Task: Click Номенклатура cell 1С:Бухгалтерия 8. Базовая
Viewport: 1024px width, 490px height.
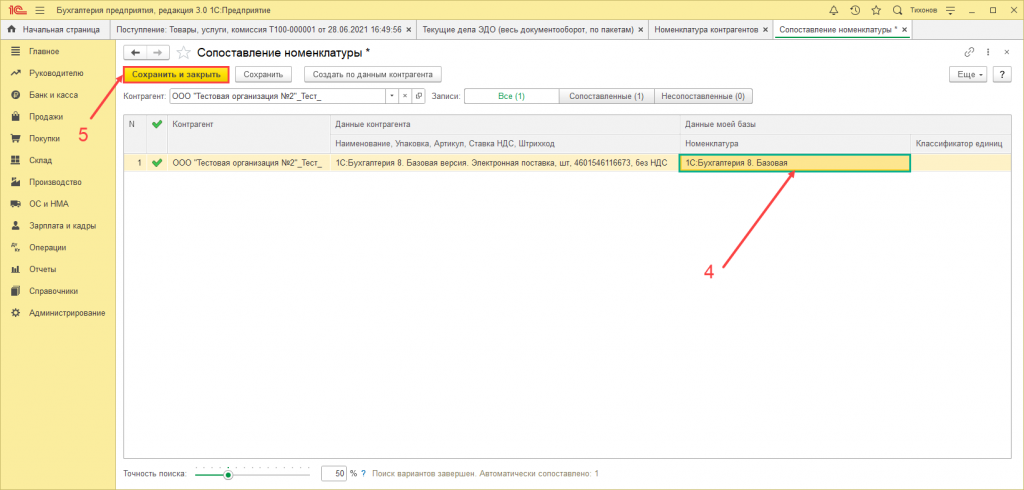Action: pyautogui.click(x=794, y=163)
